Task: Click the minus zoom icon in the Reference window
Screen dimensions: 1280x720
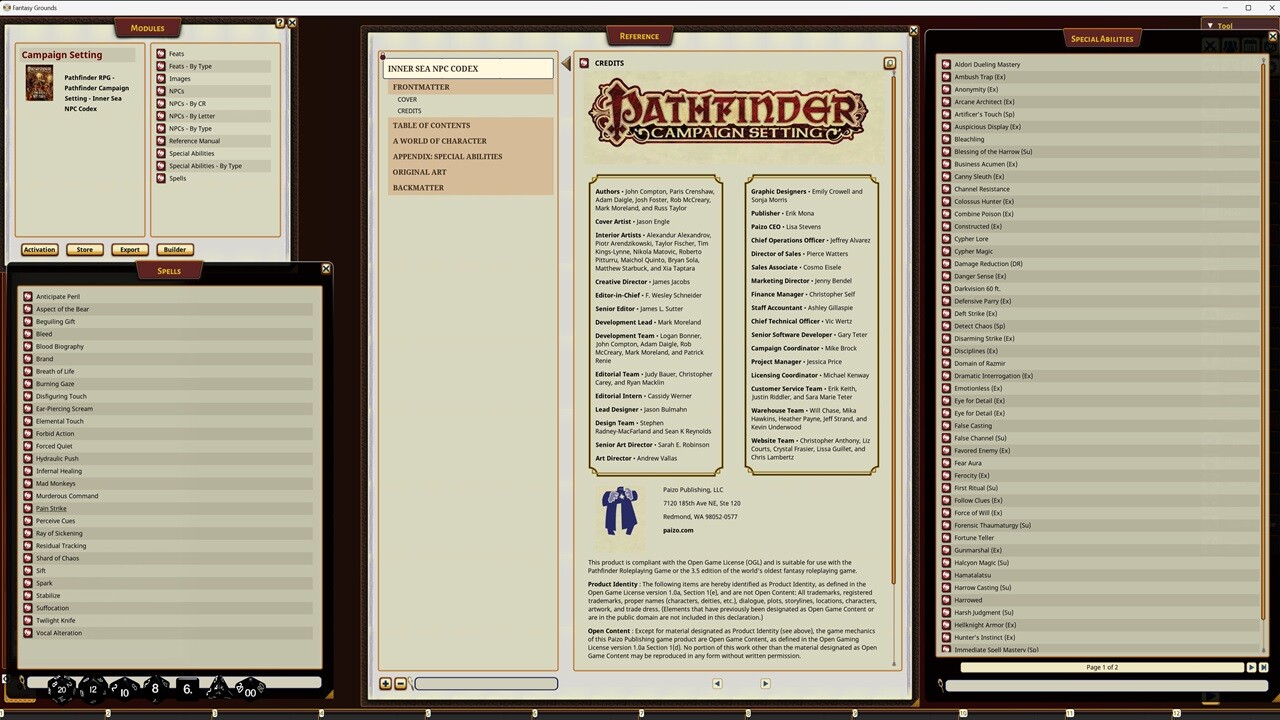Action: [400, 683]
